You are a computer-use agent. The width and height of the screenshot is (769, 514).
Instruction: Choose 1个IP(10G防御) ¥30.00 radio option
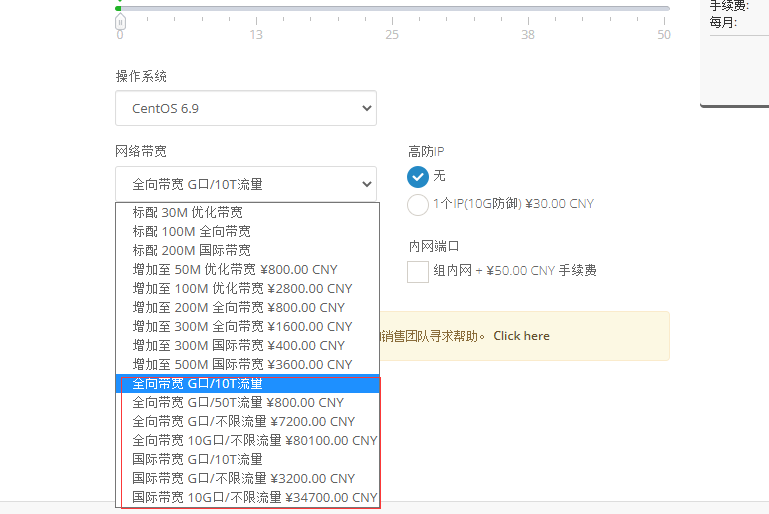tap(418, 204)
